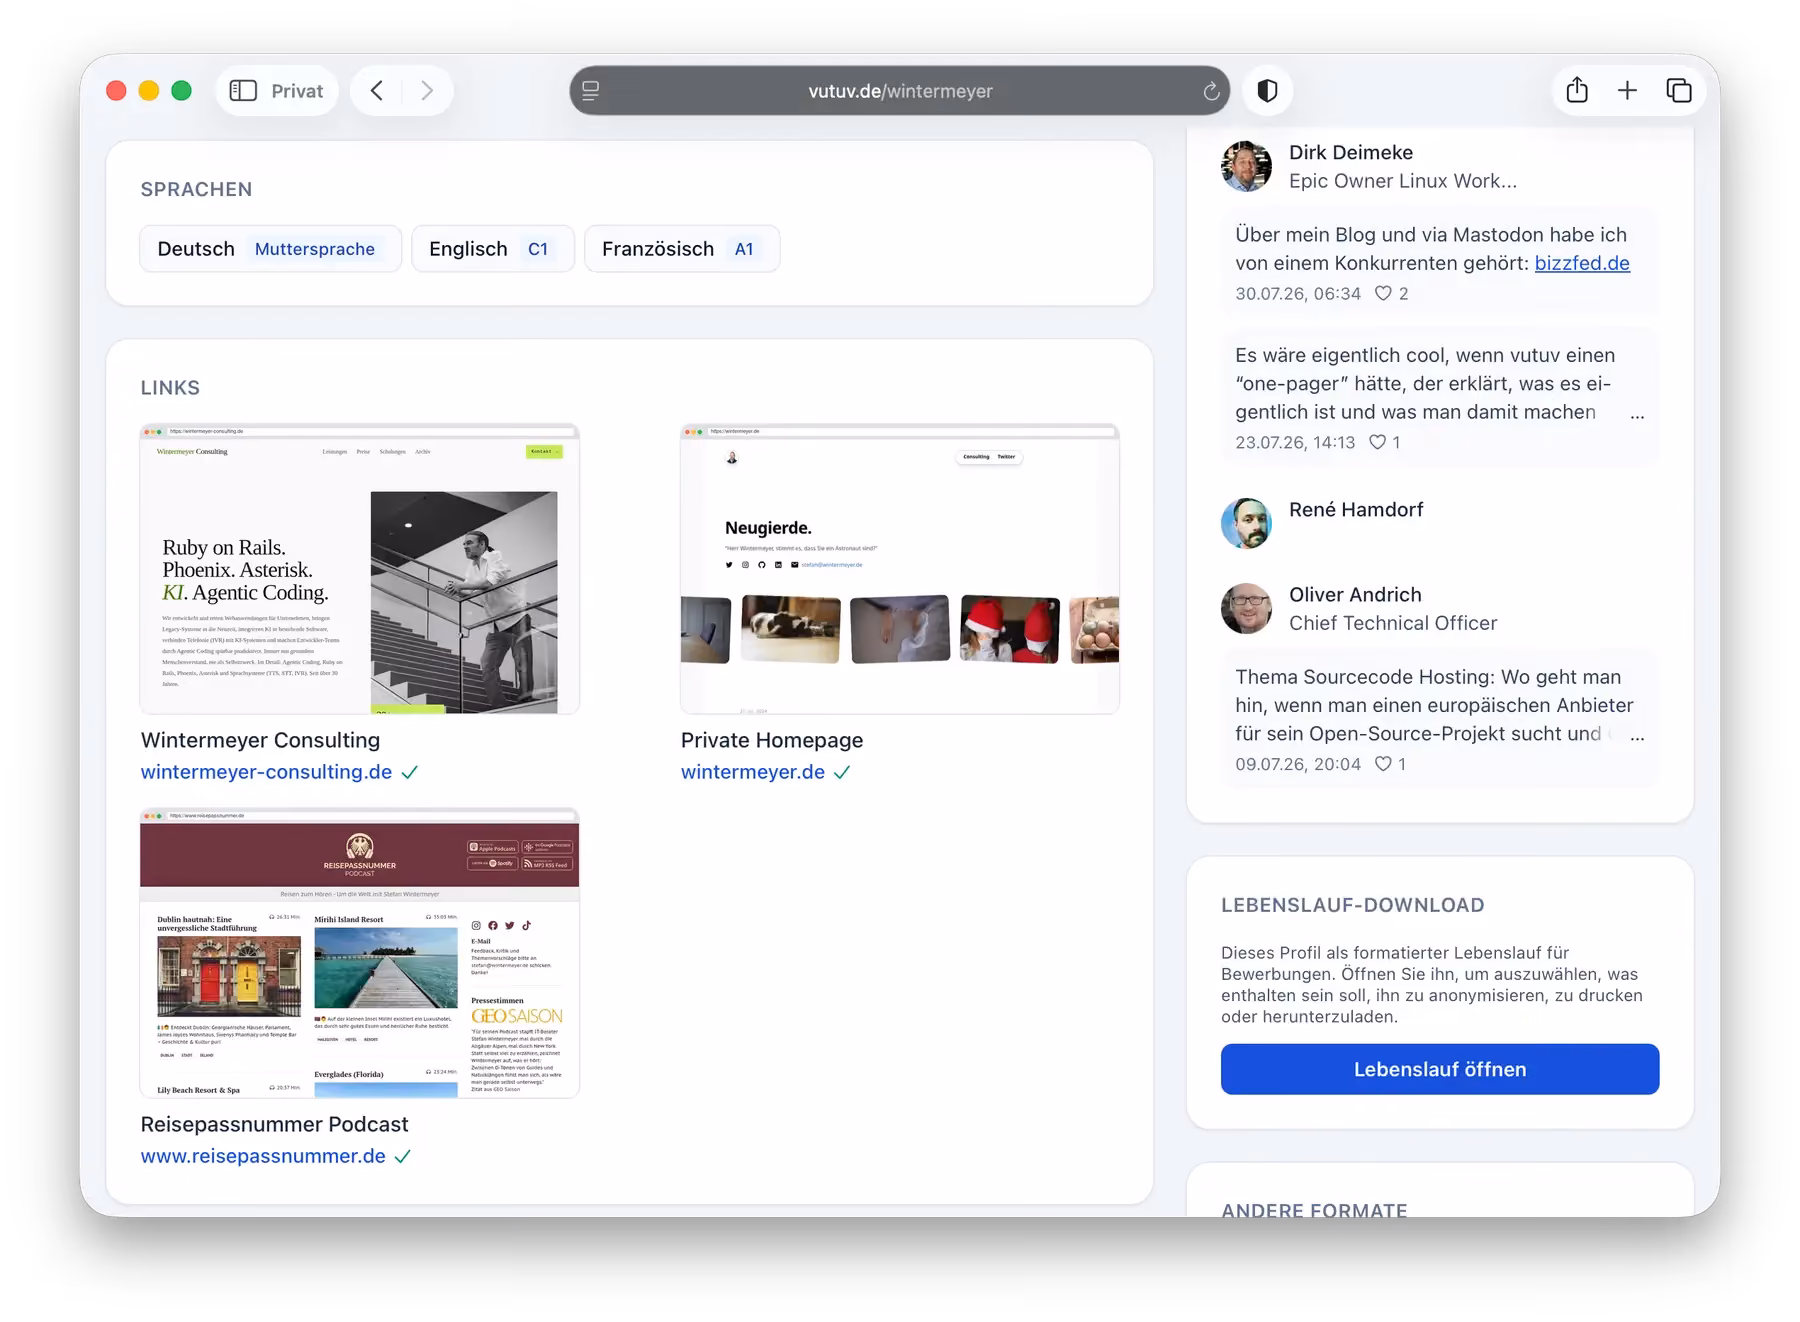This screenshot has width=1800, height=1322.
Task: Open the www.reisepassnummer.de link
Action: click(x=263, y=1156)
